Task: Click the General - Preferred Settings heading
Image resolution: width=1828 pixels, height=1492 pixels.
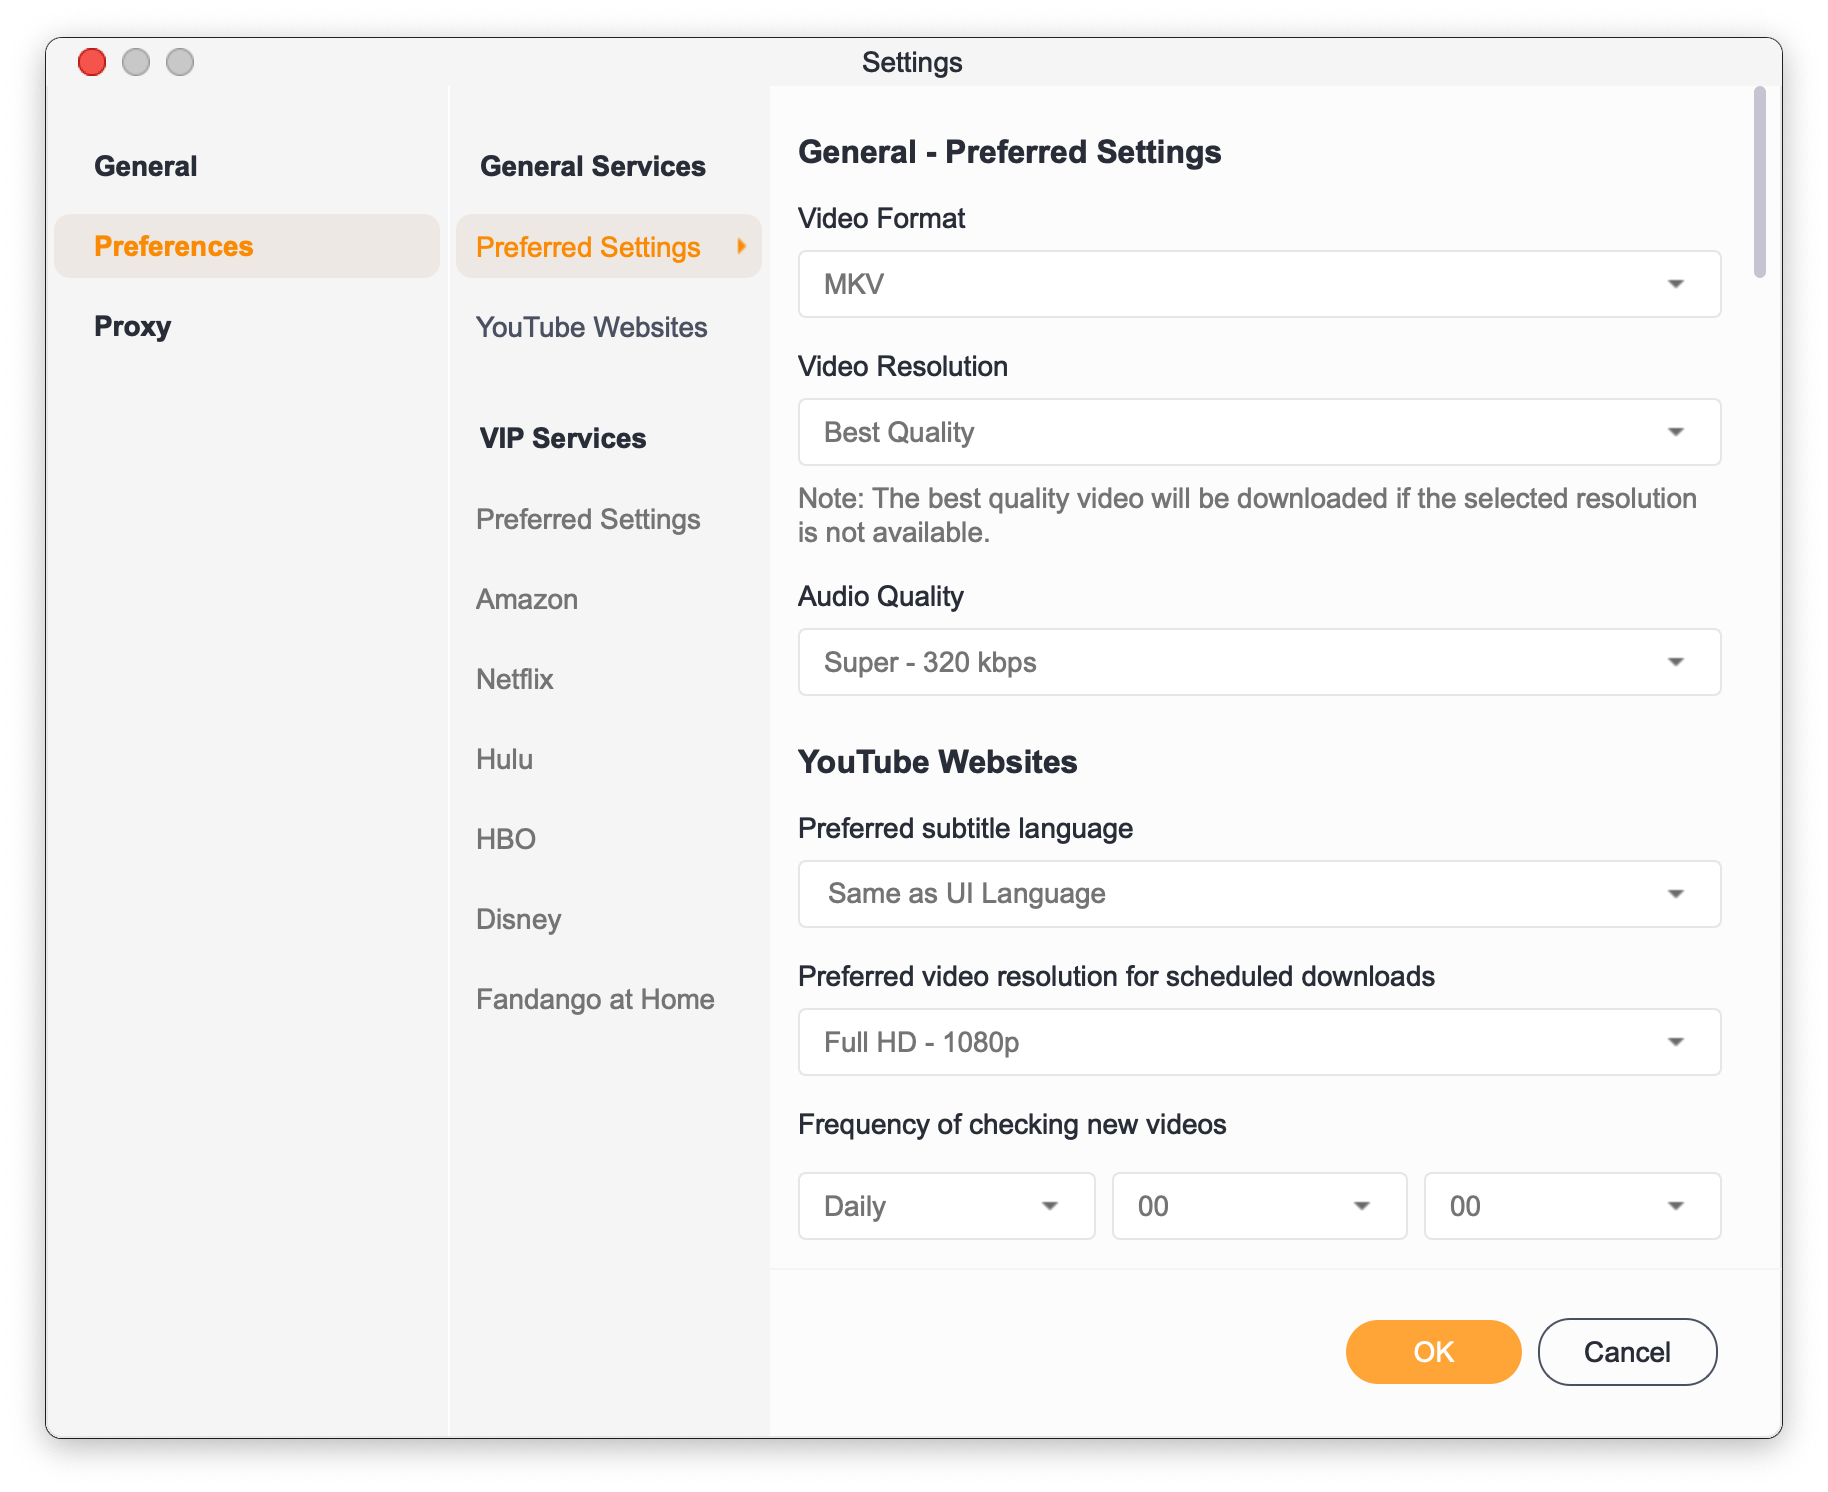Action: tap(1009, 152)
